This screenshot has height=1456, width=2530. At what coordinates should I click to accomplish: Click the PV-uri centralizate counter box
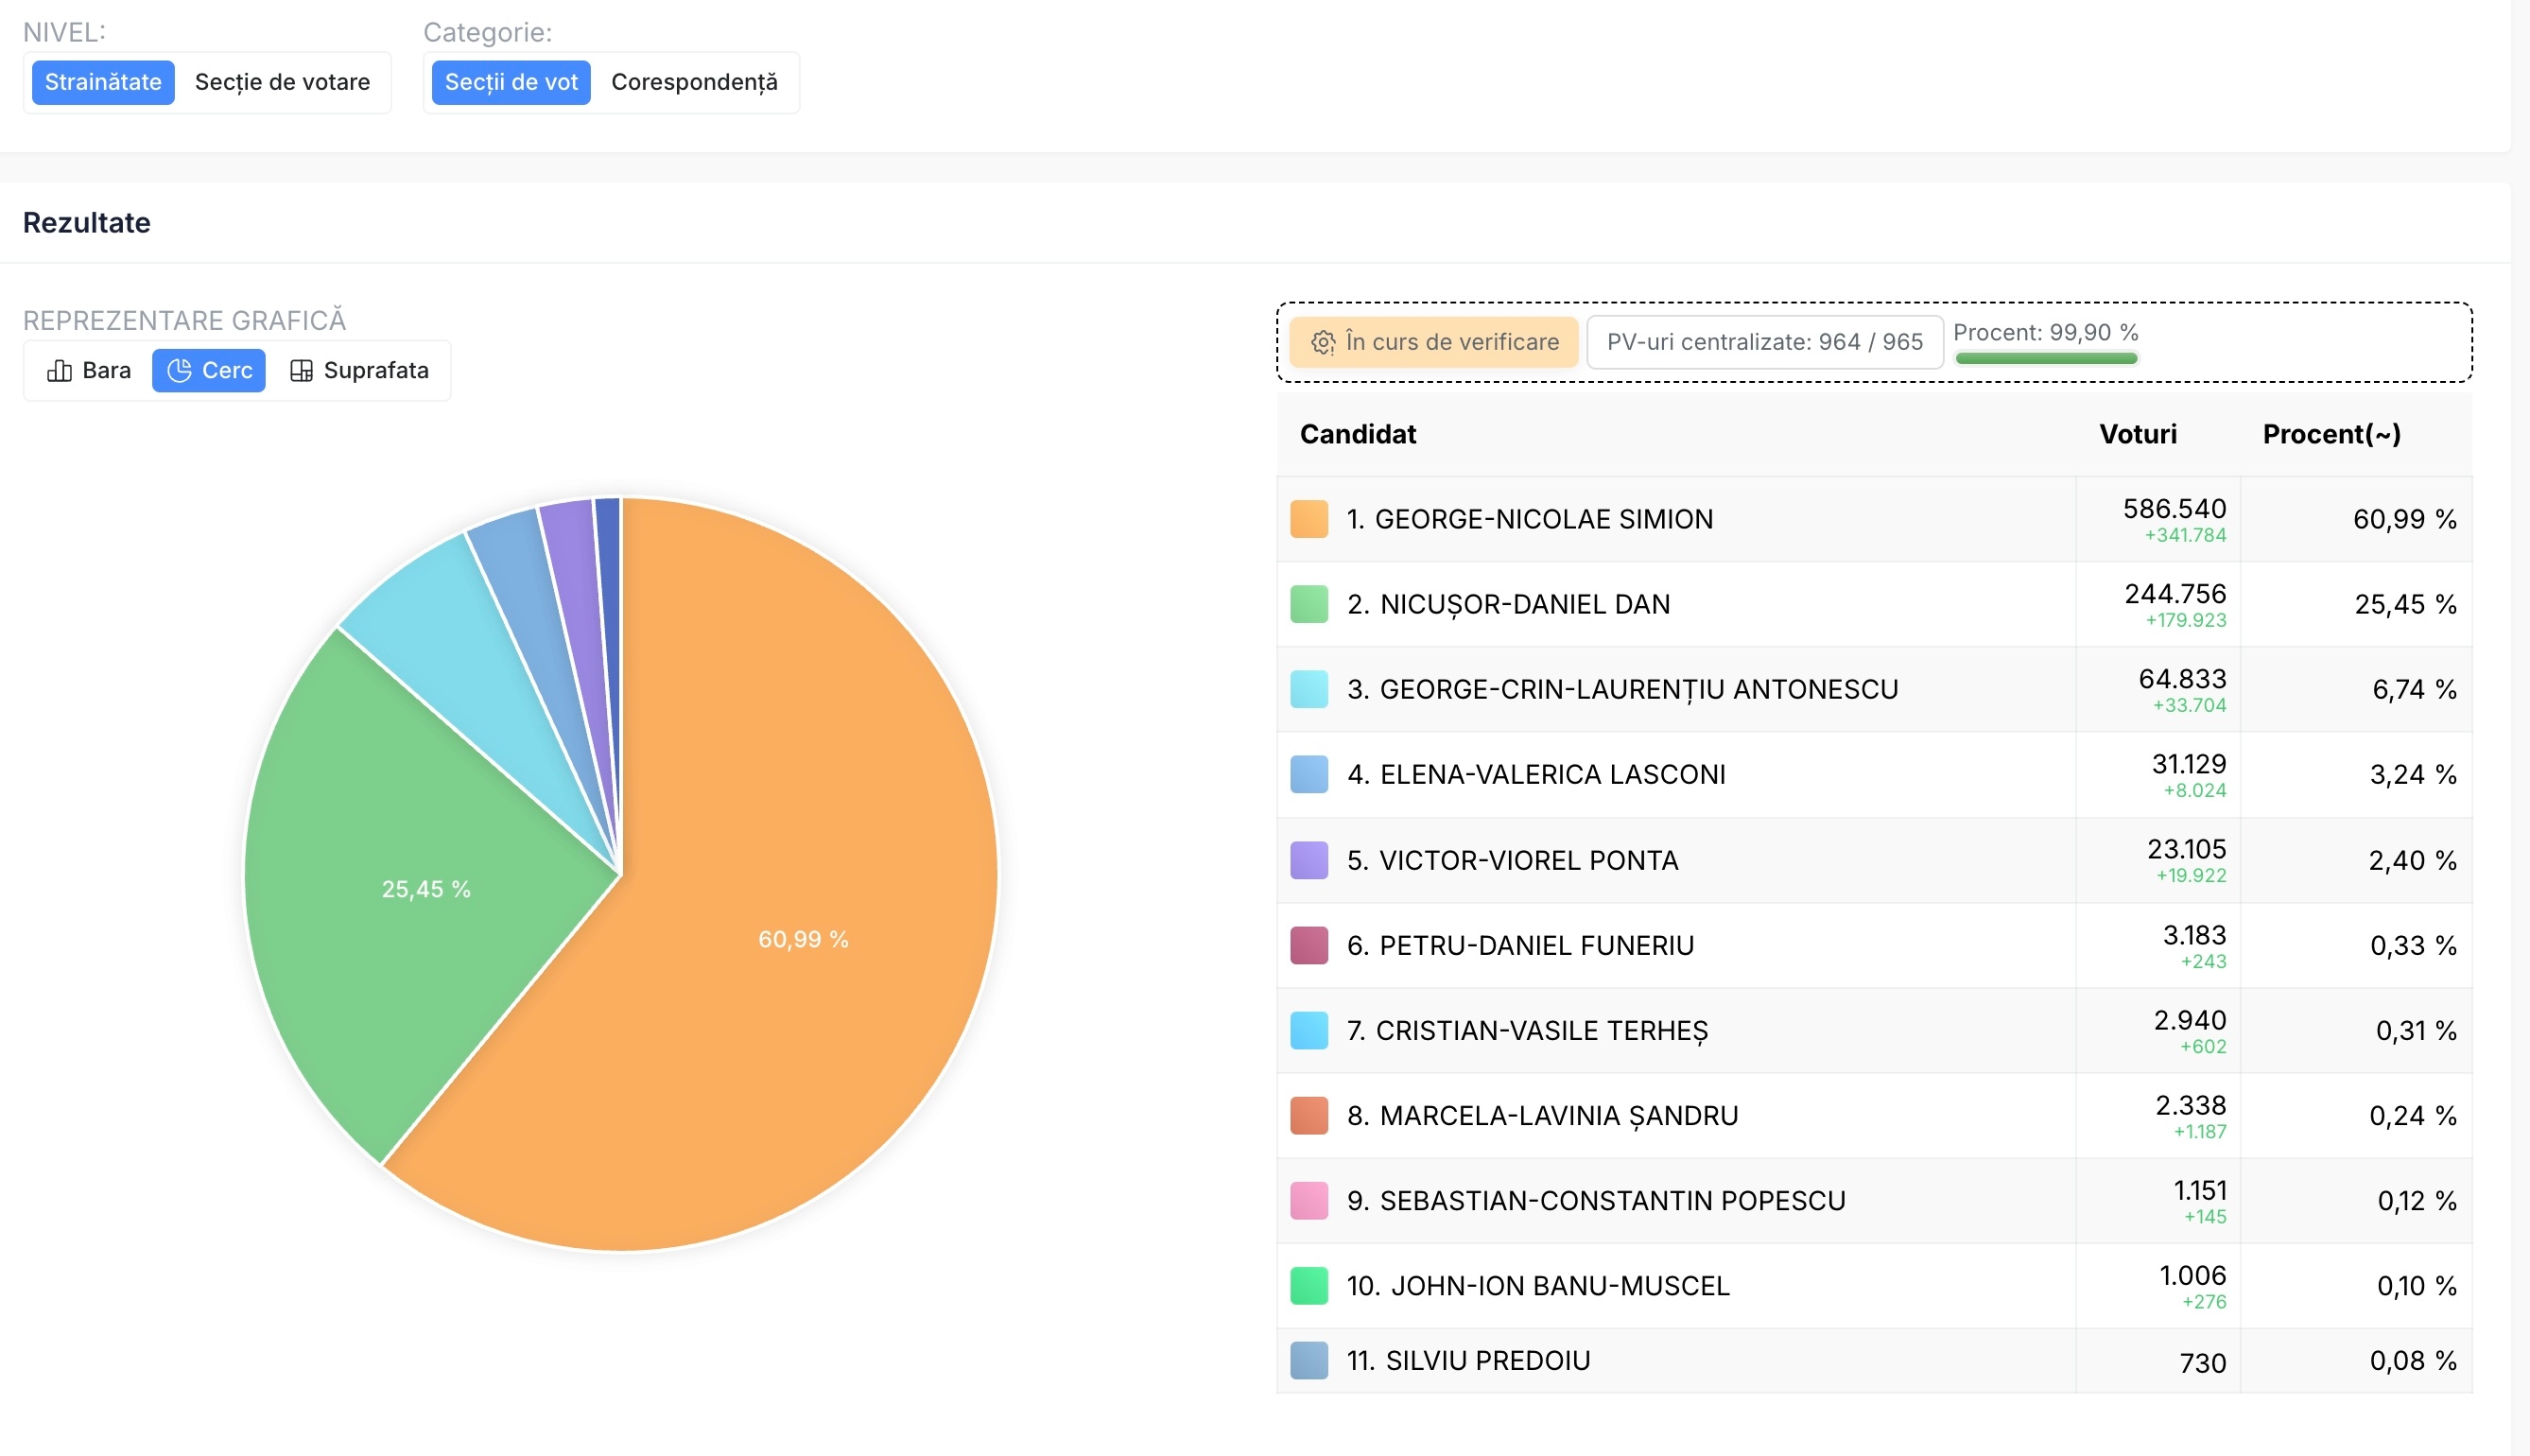click(x=1764, y=343)
